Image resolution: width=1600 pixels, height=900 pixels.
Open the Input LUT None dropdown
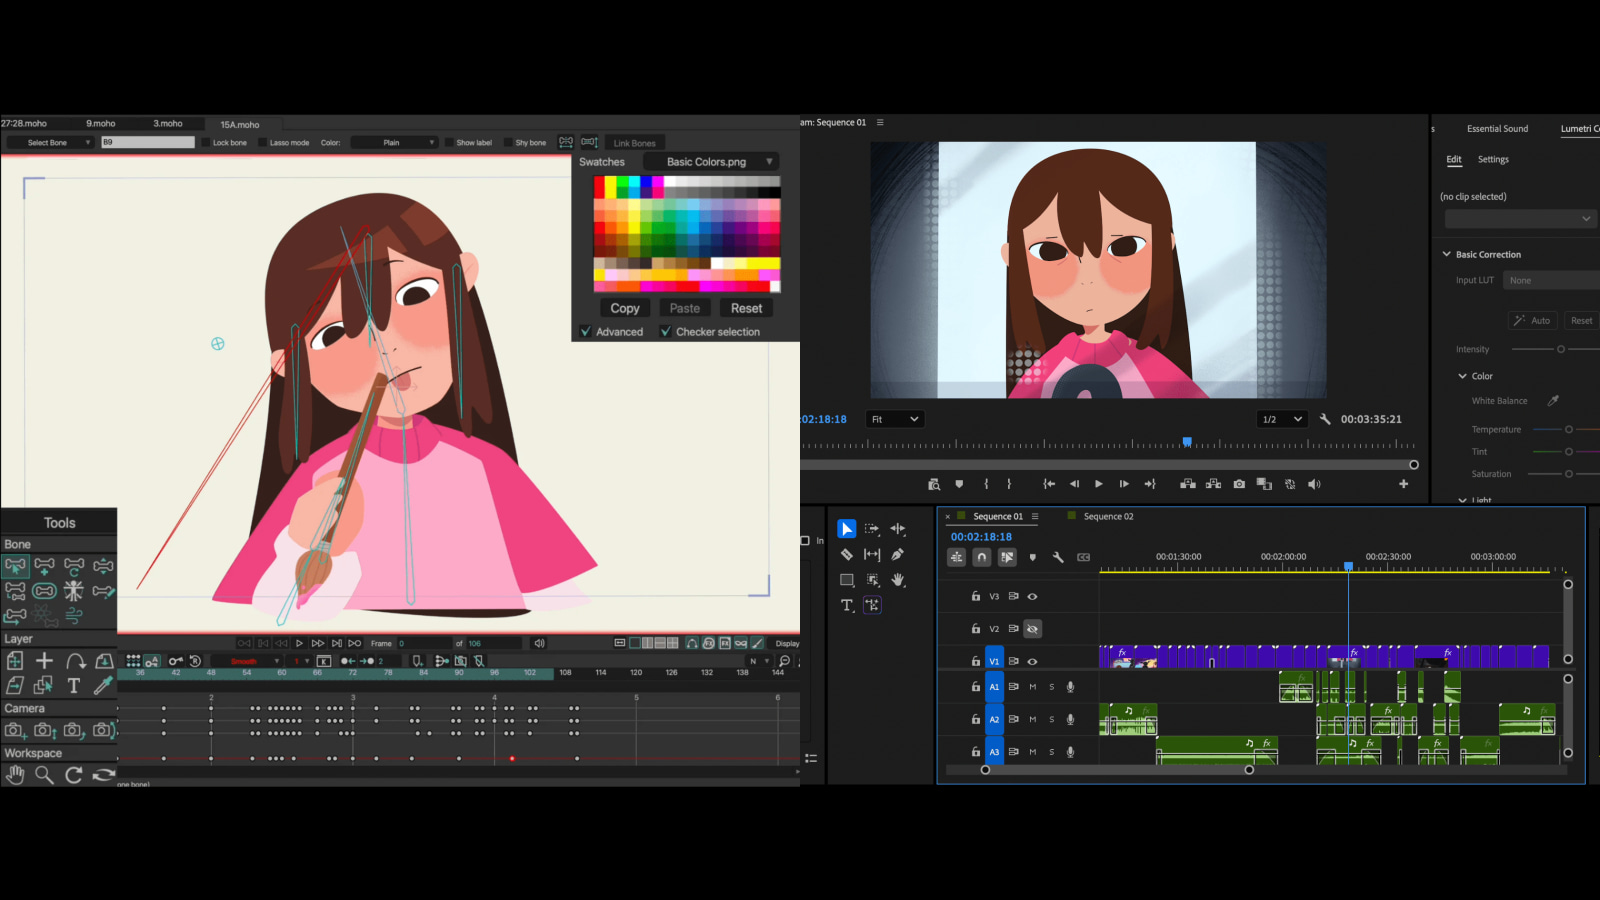[1552, 281]
